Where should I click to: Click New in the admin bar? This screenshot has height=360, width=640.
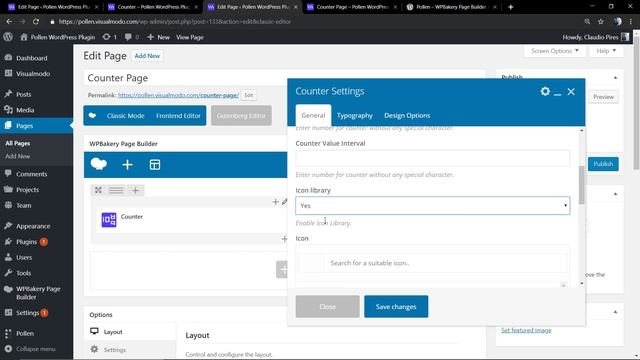pos(158,37)
